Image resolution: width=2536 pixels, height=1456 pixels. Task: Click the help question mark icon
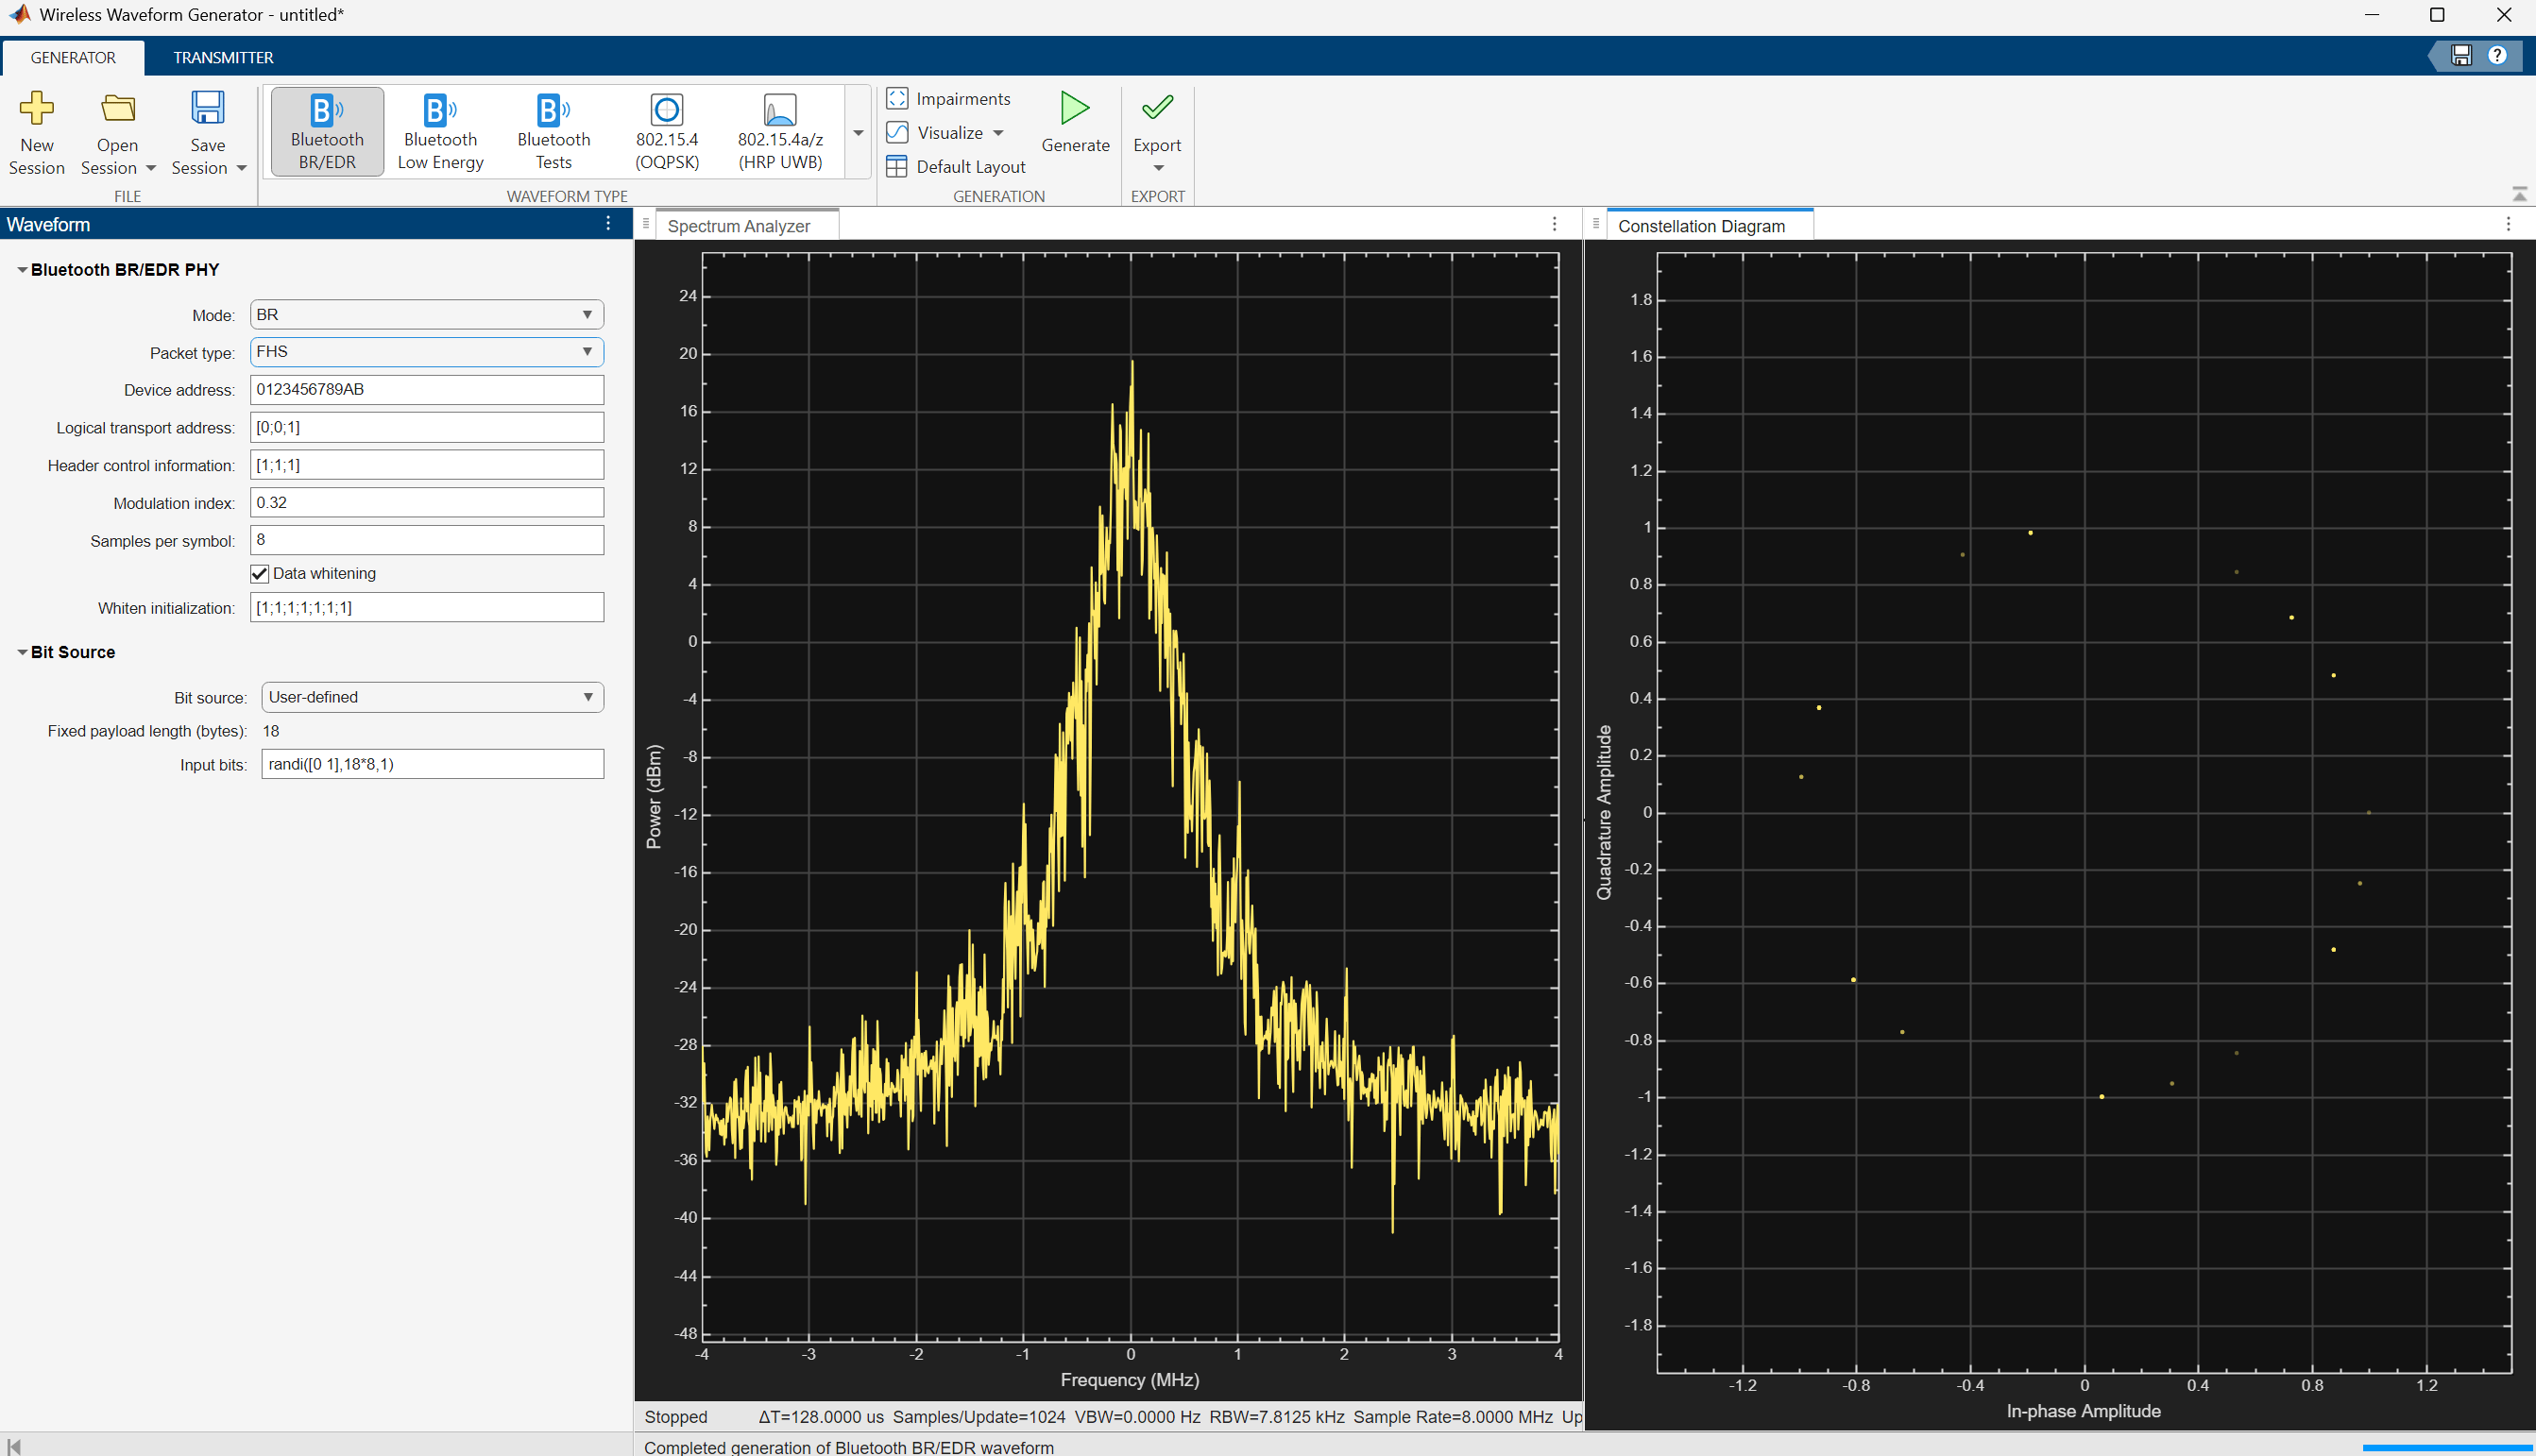(2497, 56)
